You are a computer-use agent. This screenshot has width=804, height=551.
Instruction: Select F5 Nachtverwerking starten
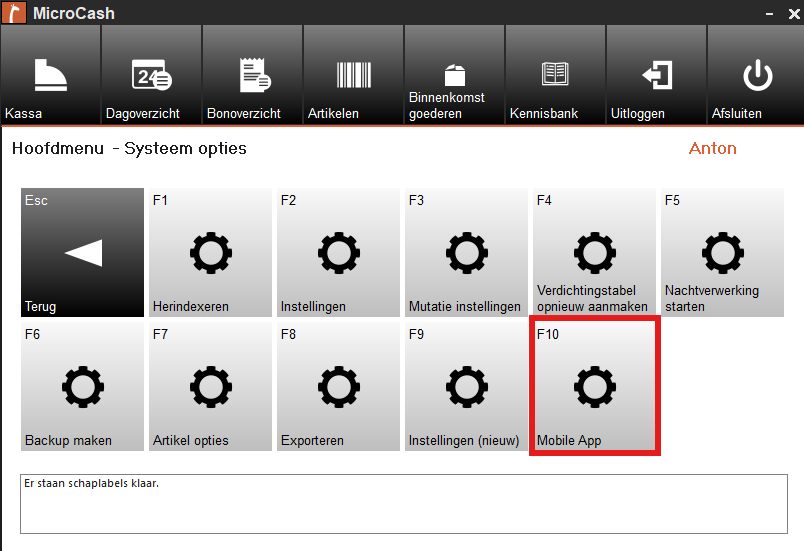pyautogui.click(x=722, y=253)
